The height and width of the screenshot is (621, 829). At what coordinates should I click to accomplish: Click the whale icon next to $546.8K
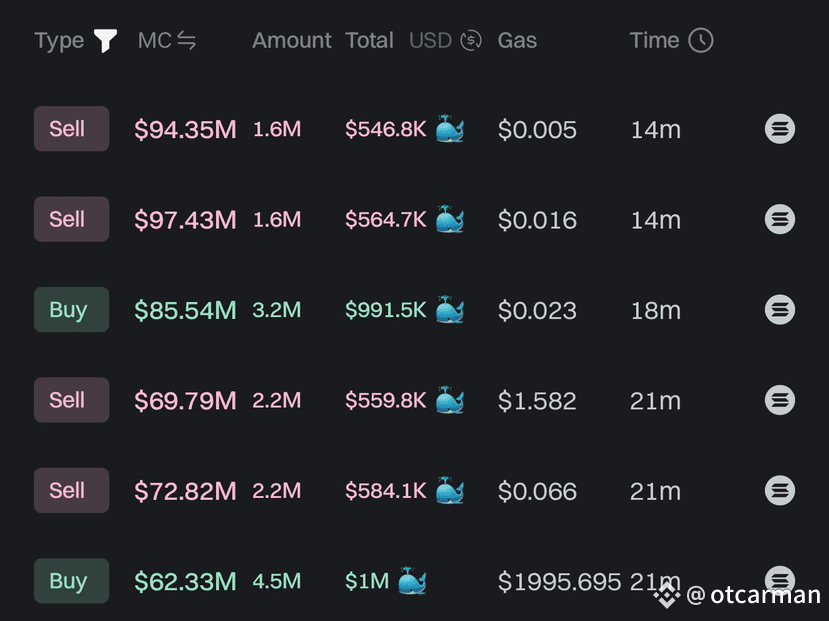[x=450, y=128]
